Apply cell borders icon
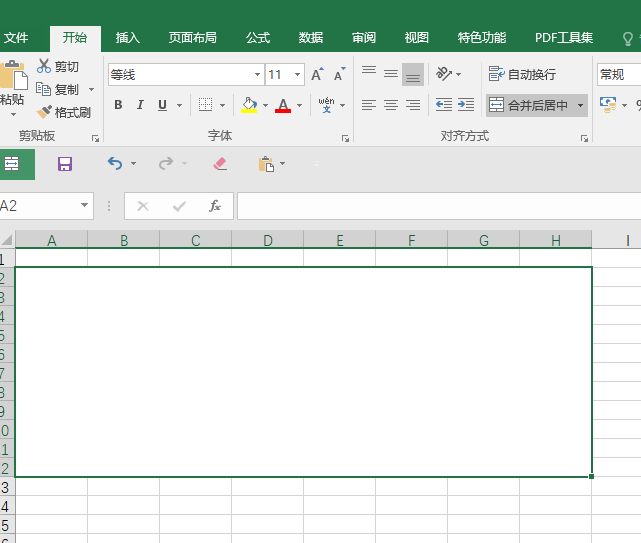The image size is (641, 543). click(x=205, y=105)
